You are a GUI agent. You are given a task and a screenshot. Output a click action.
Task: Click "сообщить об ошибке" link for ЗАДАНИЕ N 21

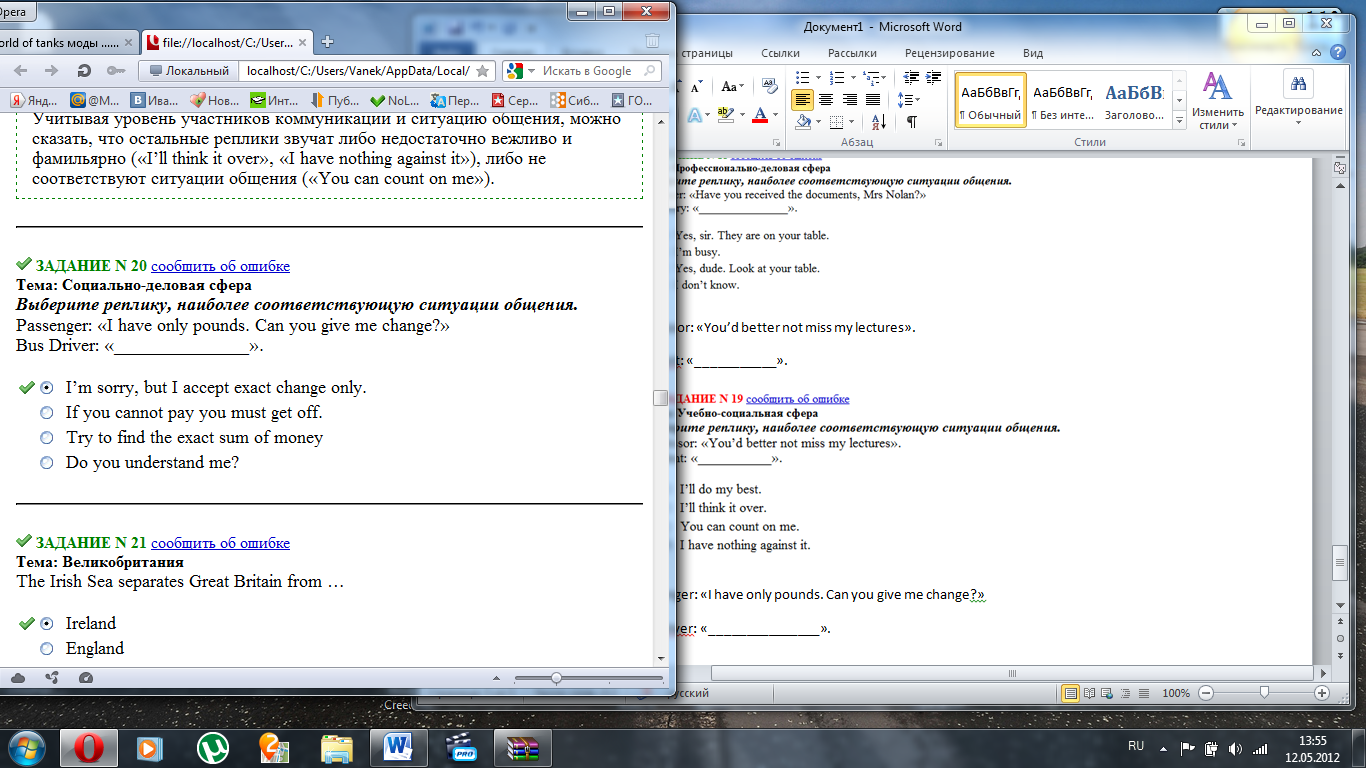220,543
